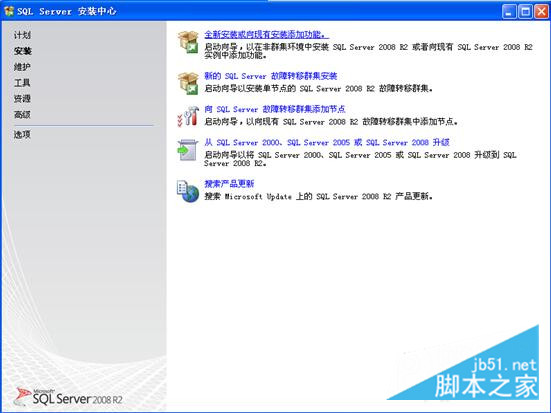Click the search product updates globe icon

188,191
